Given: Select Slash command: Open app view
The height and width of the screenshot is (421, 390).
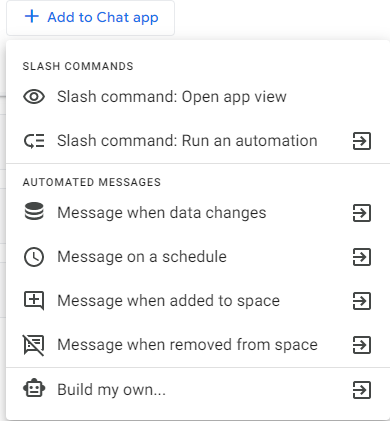Looking at the screenshot, I should [x=198, y=97].
